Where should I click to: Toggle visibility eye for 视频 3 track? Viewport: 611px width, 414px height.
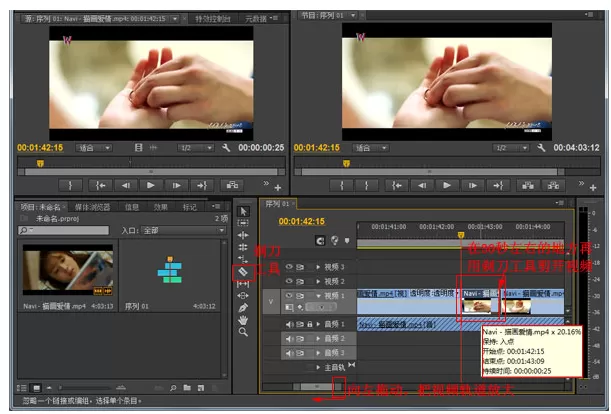289,267
